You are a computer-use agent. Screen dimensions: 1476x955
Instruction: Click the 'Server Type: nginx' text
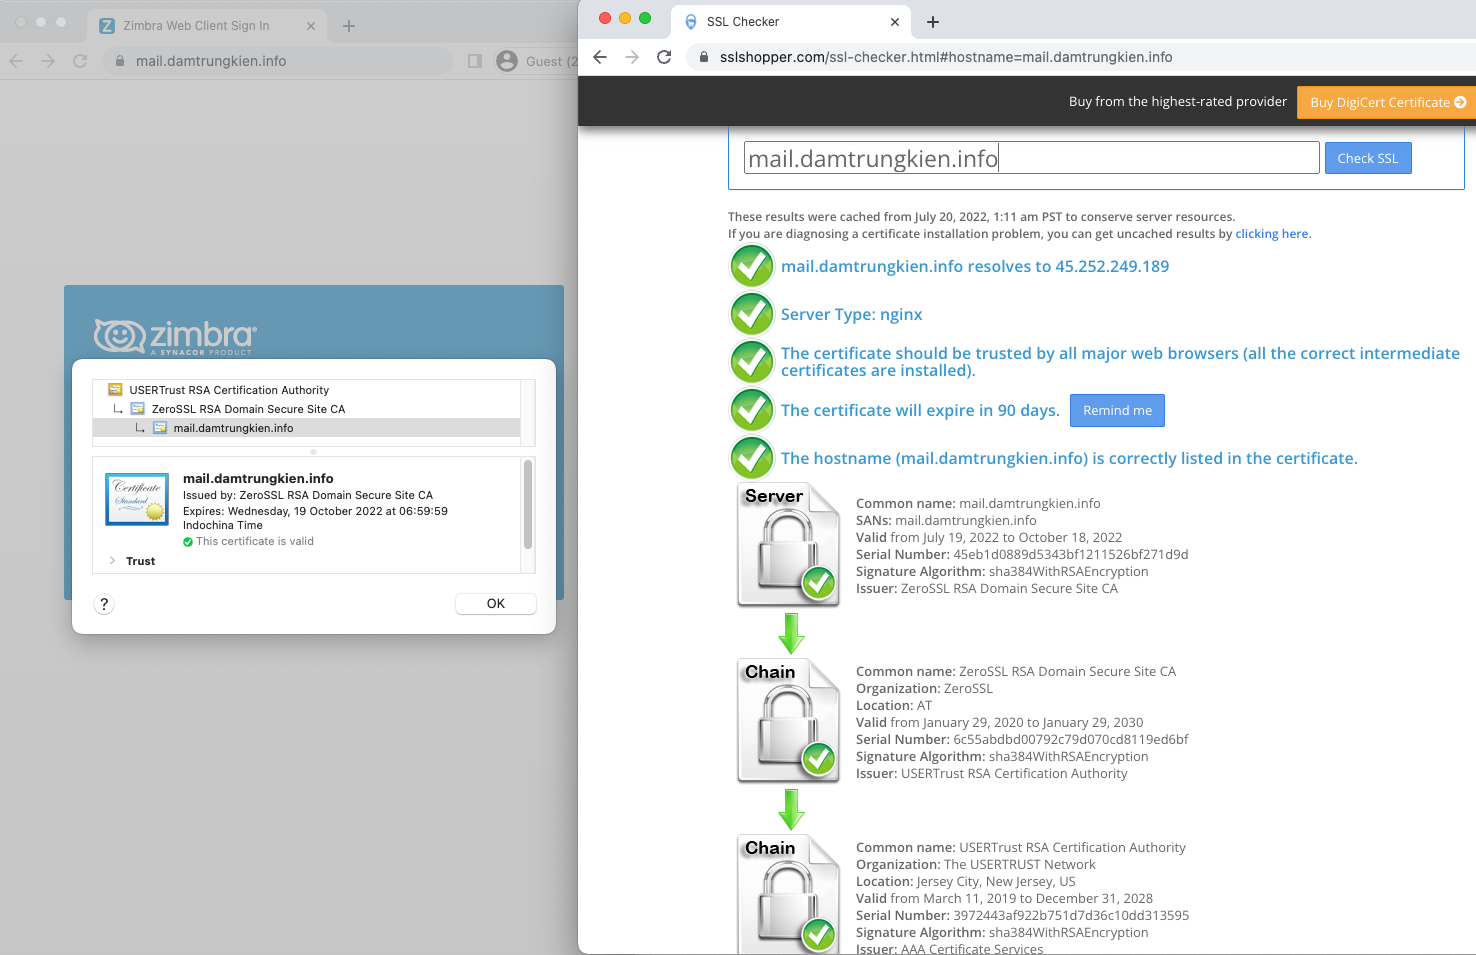[852, 314]
